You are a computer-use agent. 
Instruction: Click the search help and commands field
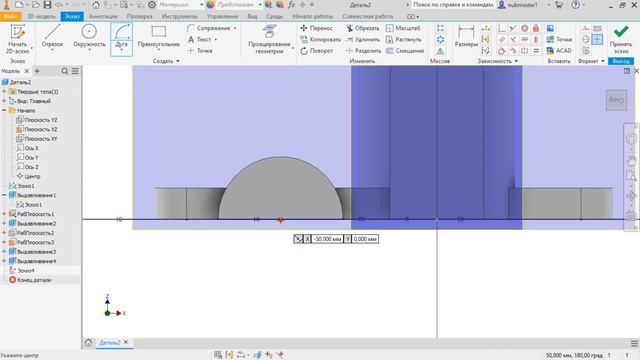coord(452,5)
